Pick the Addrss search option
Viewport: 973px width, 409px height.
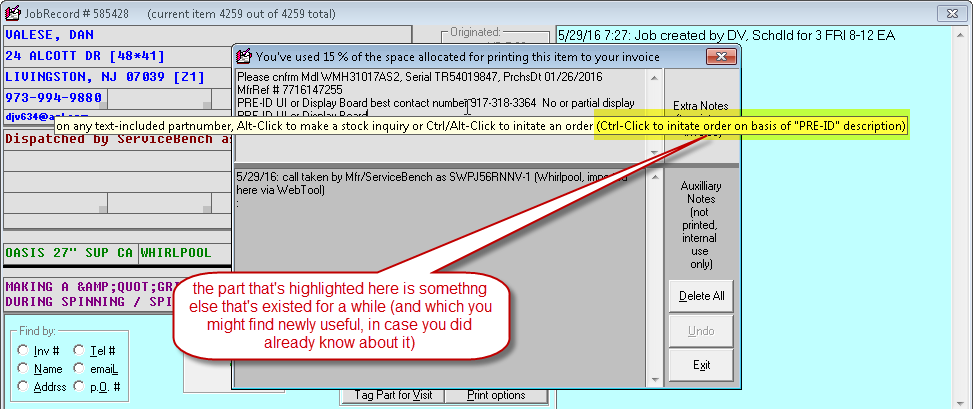point(23,386)
